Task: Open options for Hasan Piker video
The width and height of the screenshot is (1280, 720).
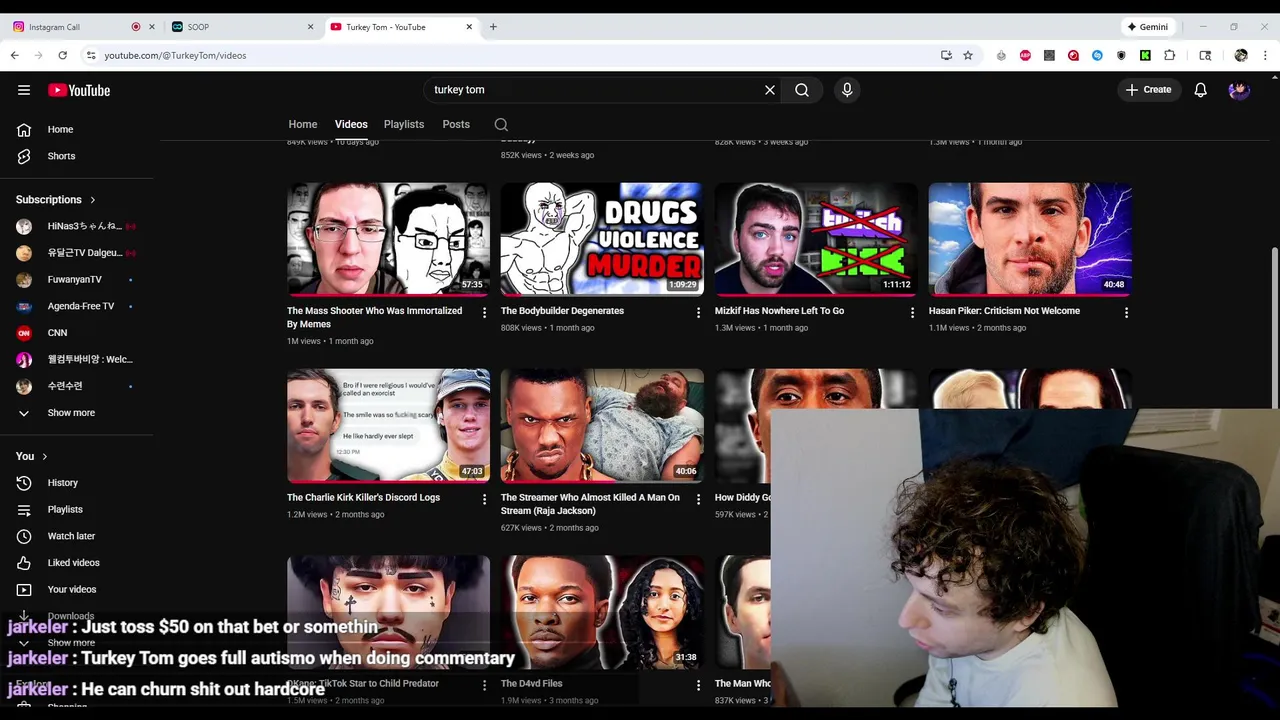Action: pyautogui.click(x=1126, y=313)
